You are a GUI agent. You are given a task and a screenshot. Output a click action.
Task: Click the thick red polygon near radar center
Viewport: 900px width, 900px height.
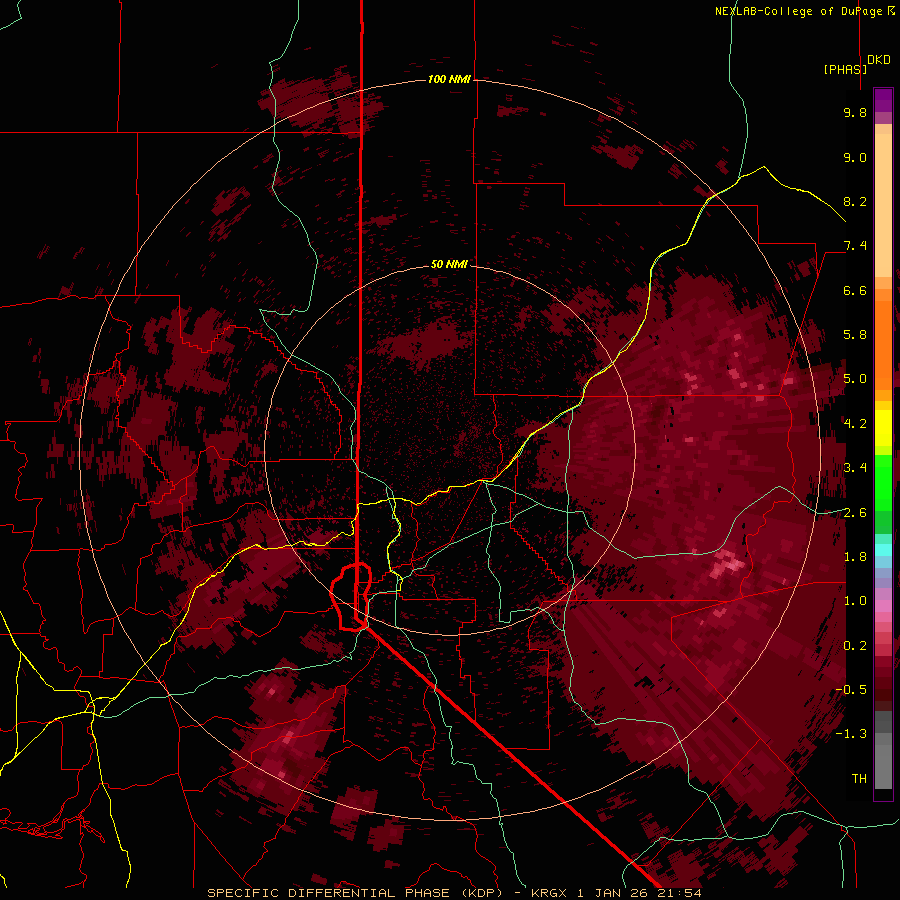pyautogui.click(x=351, y=597)
